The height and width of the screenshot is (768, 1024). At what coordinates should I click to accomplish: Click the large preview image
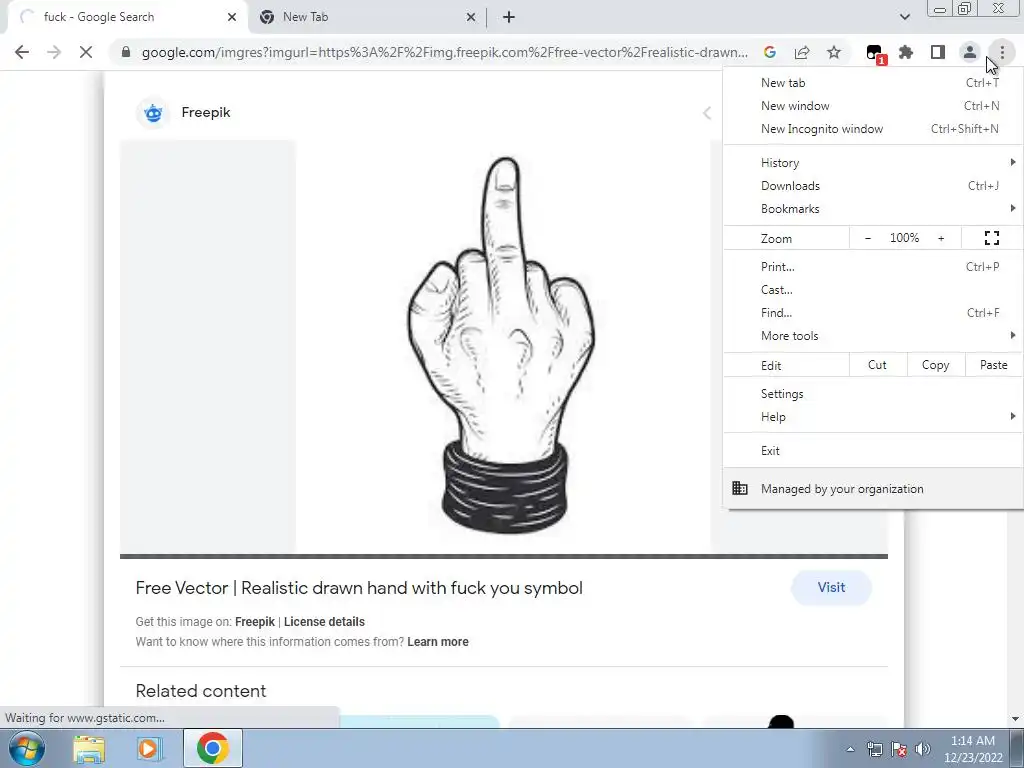[503, 346]
